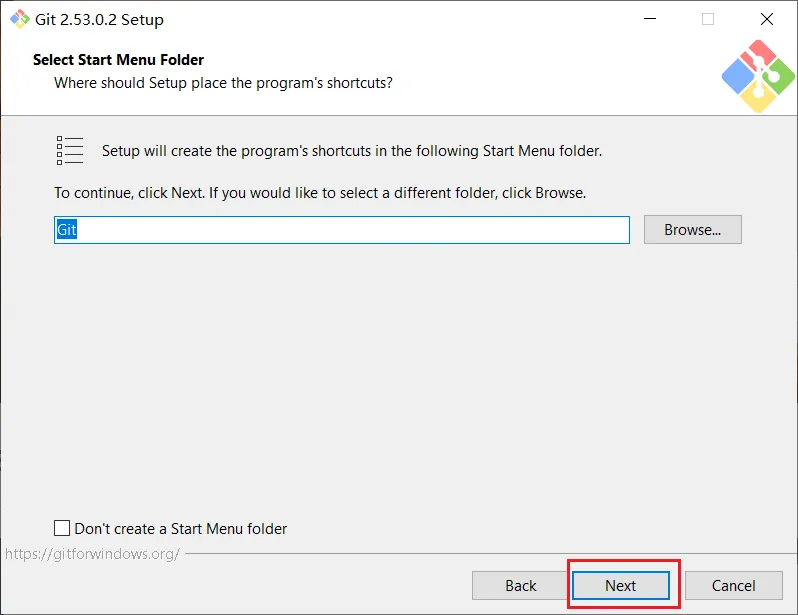Click blank area of Start Menu folder field
Image resolution: width=798 pixels, height=615 pixels.
[350, 230]
